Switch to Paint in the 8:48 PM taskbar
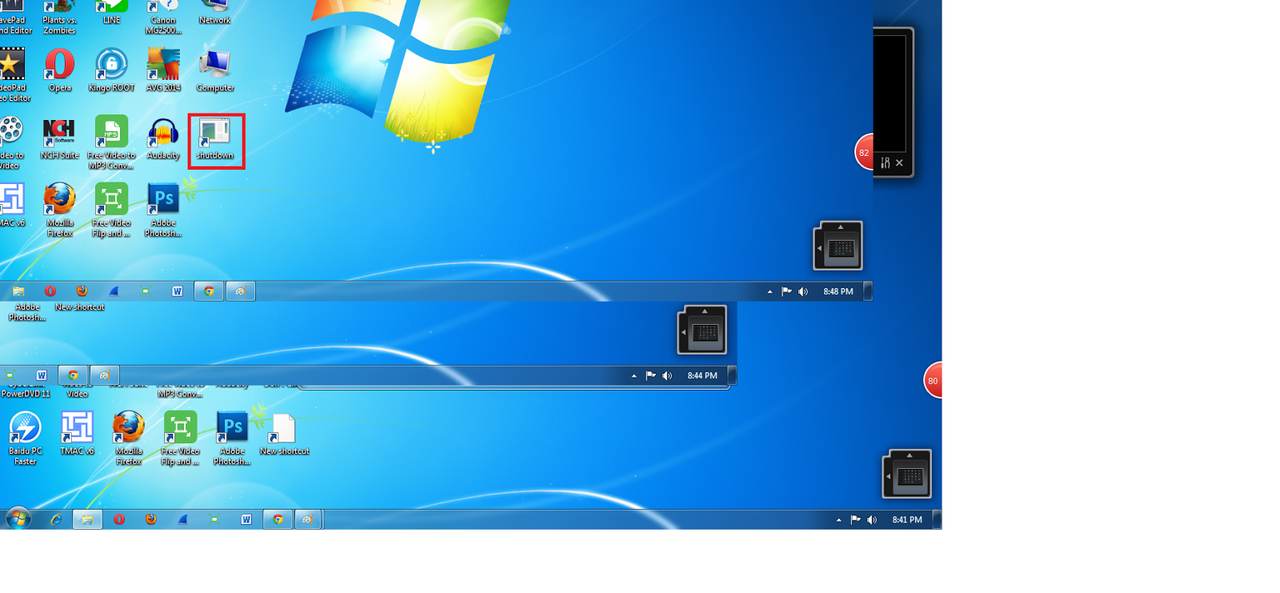Viewport: 1280px width, 593px height. [240, 291]
